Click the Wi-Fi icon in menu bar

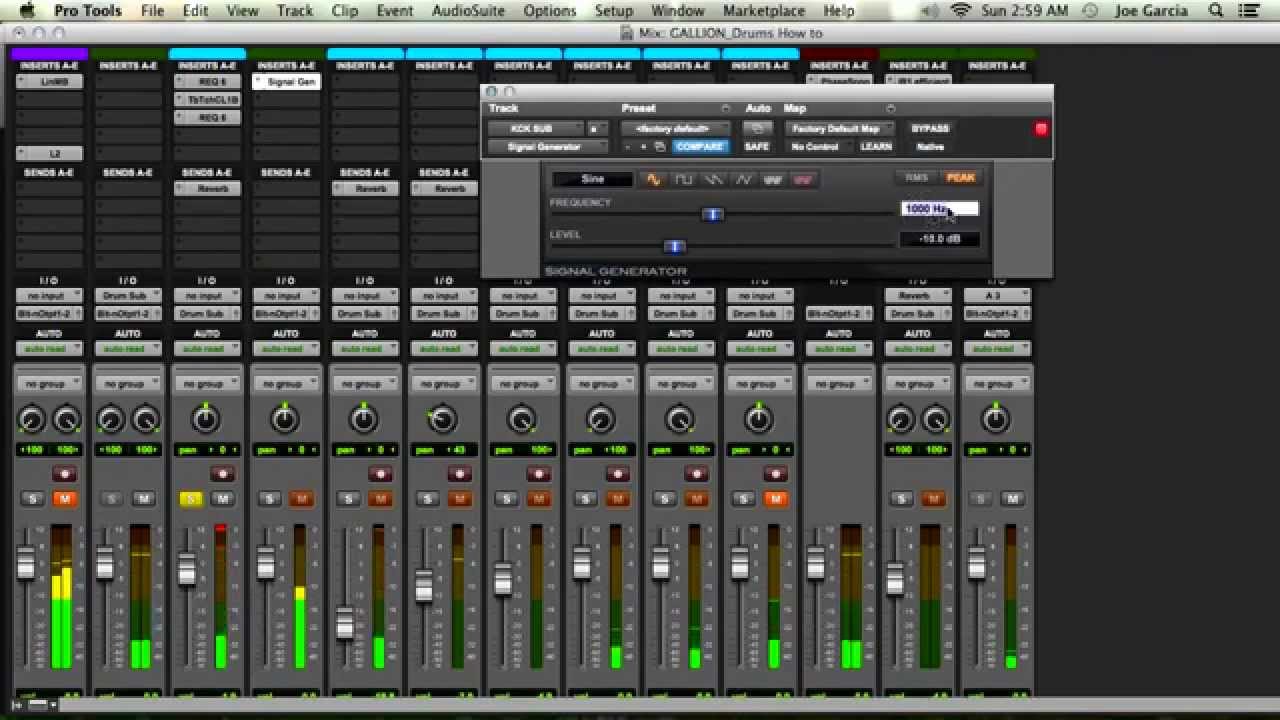click(961, 11)
